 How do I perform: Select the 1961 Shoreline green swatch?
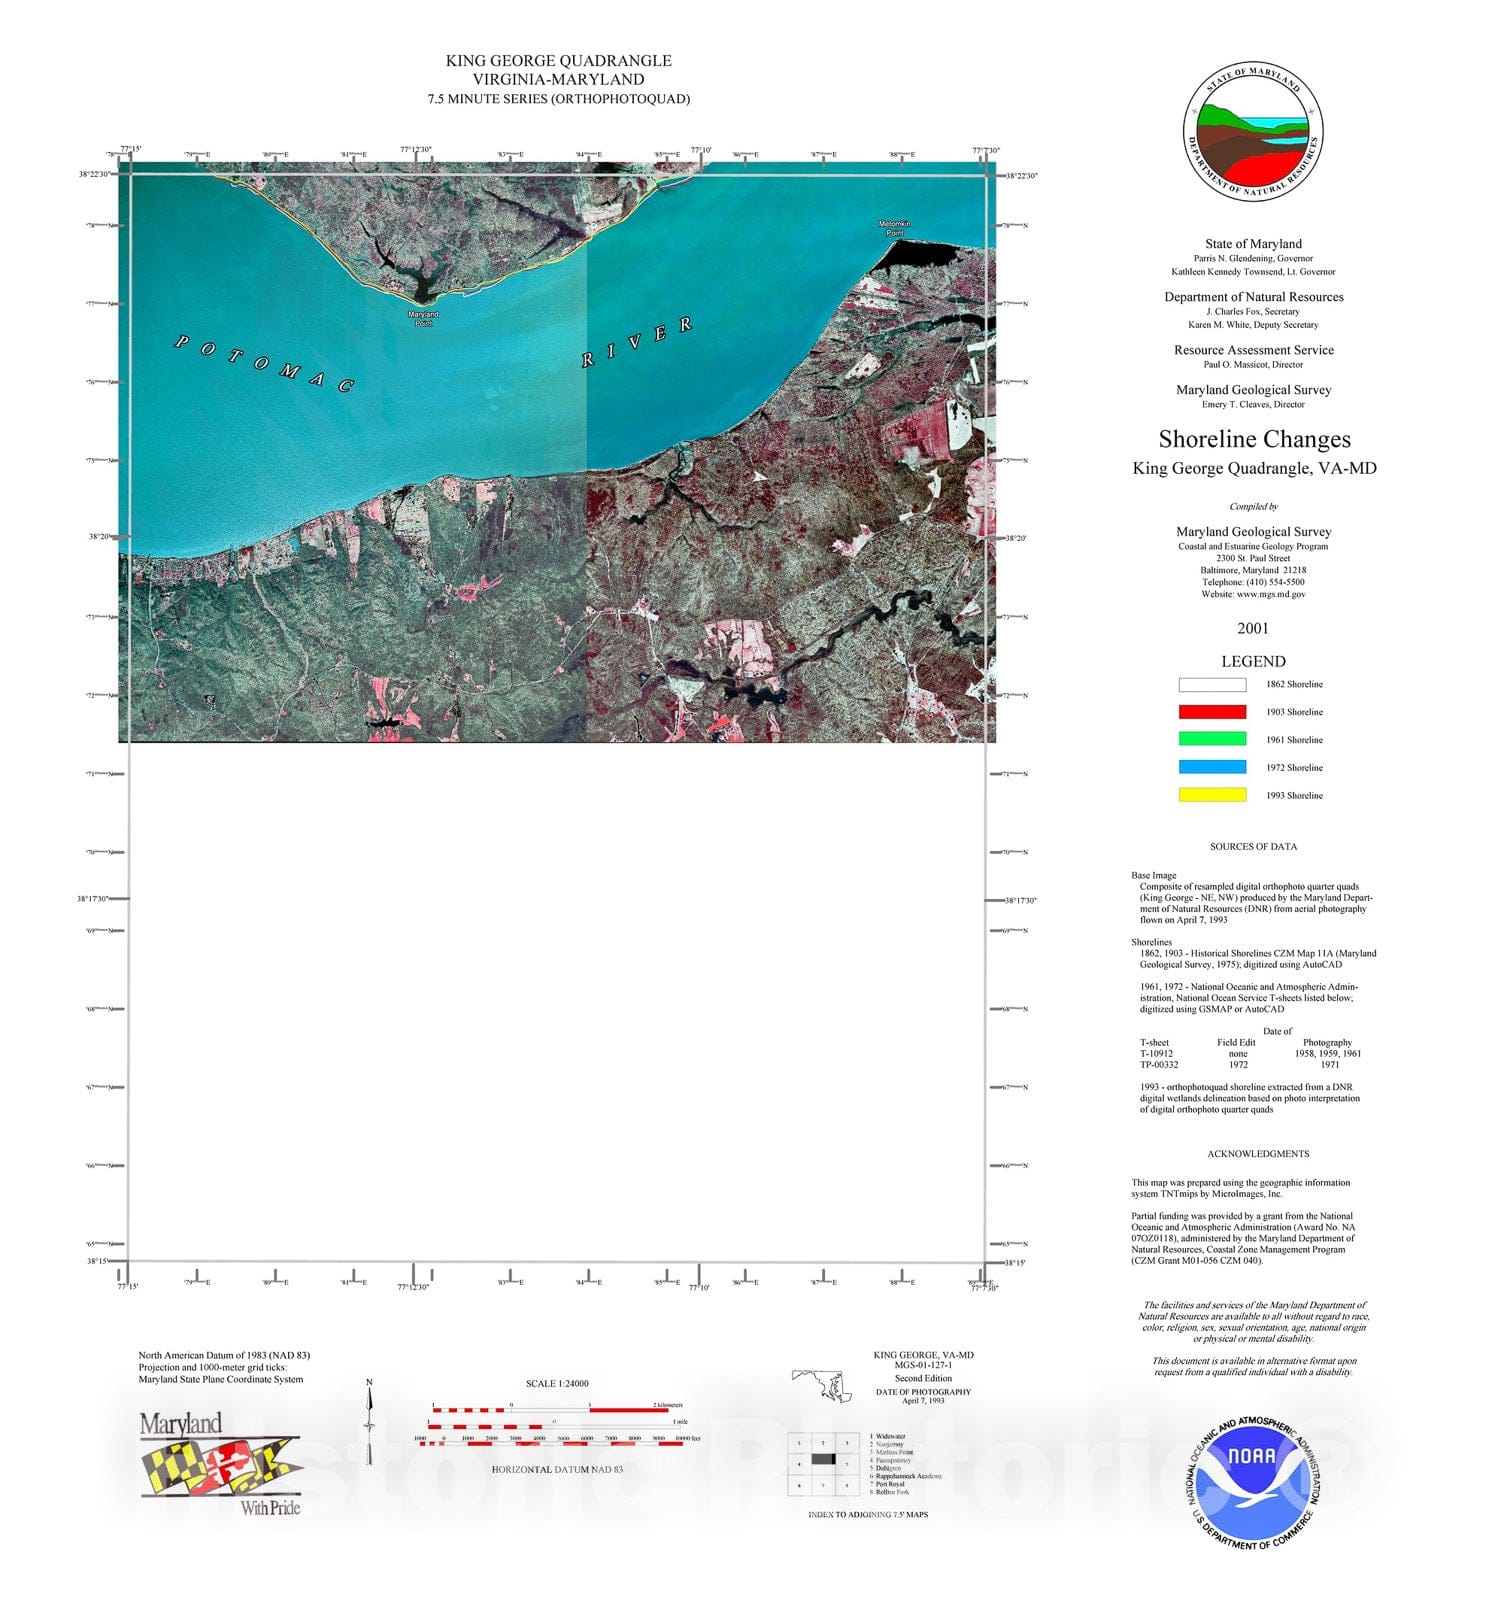(x=1212, y=739)
